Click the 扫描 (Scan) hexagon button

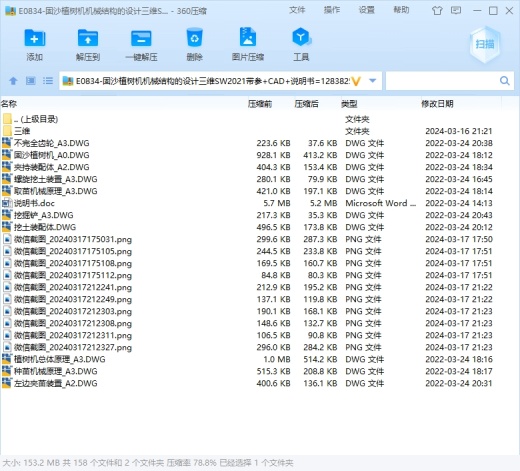point(485,44)
